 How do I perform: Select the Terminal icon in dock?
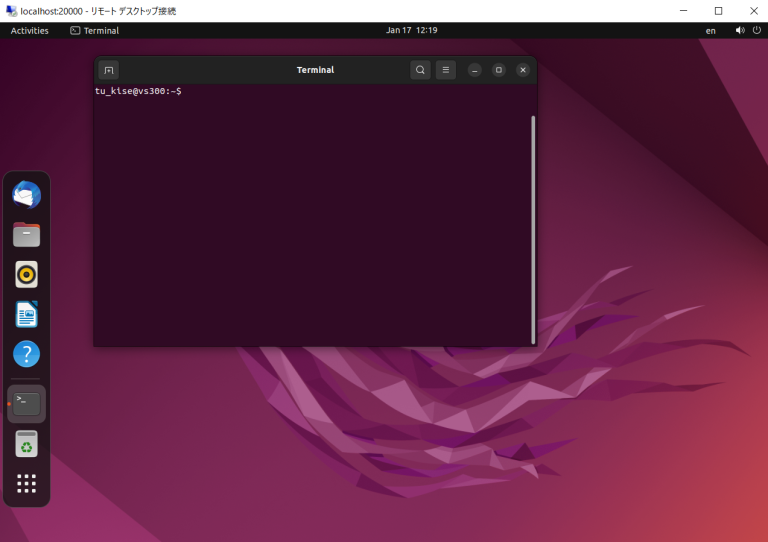click(x=27, y=403)
